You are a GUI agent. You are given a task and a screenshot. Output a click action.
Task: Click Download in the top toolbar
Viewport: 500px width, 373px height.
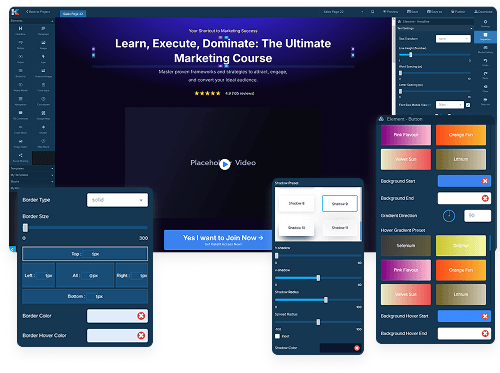click(483, 12)
